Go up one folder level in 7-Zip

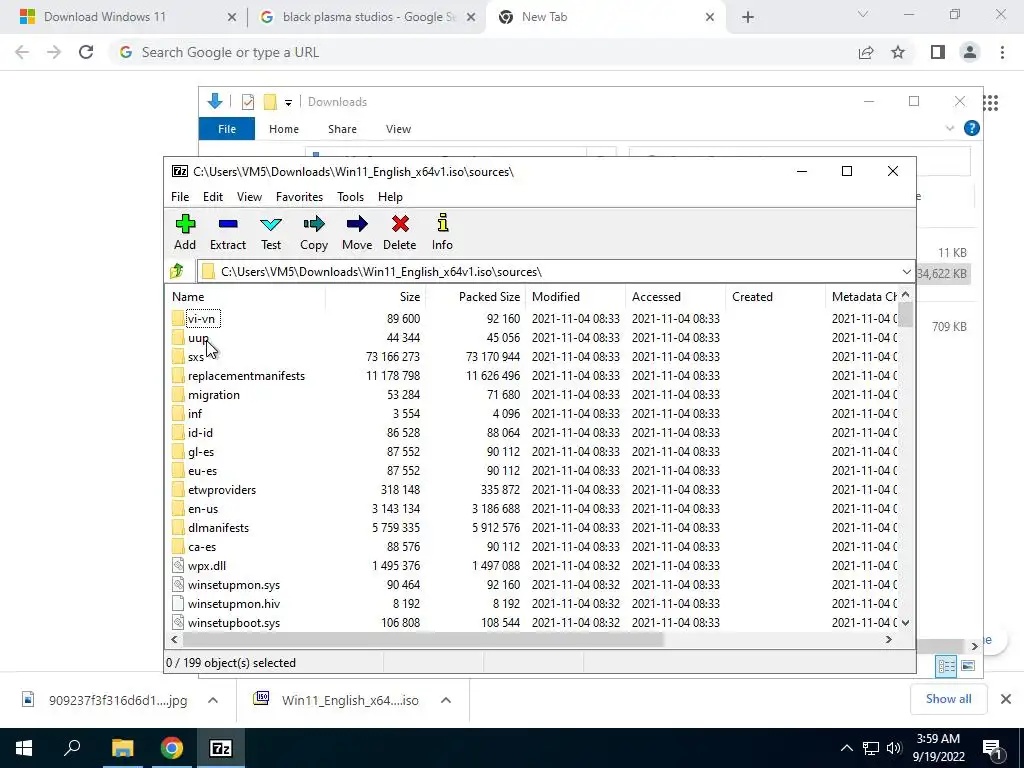(177, 271)
